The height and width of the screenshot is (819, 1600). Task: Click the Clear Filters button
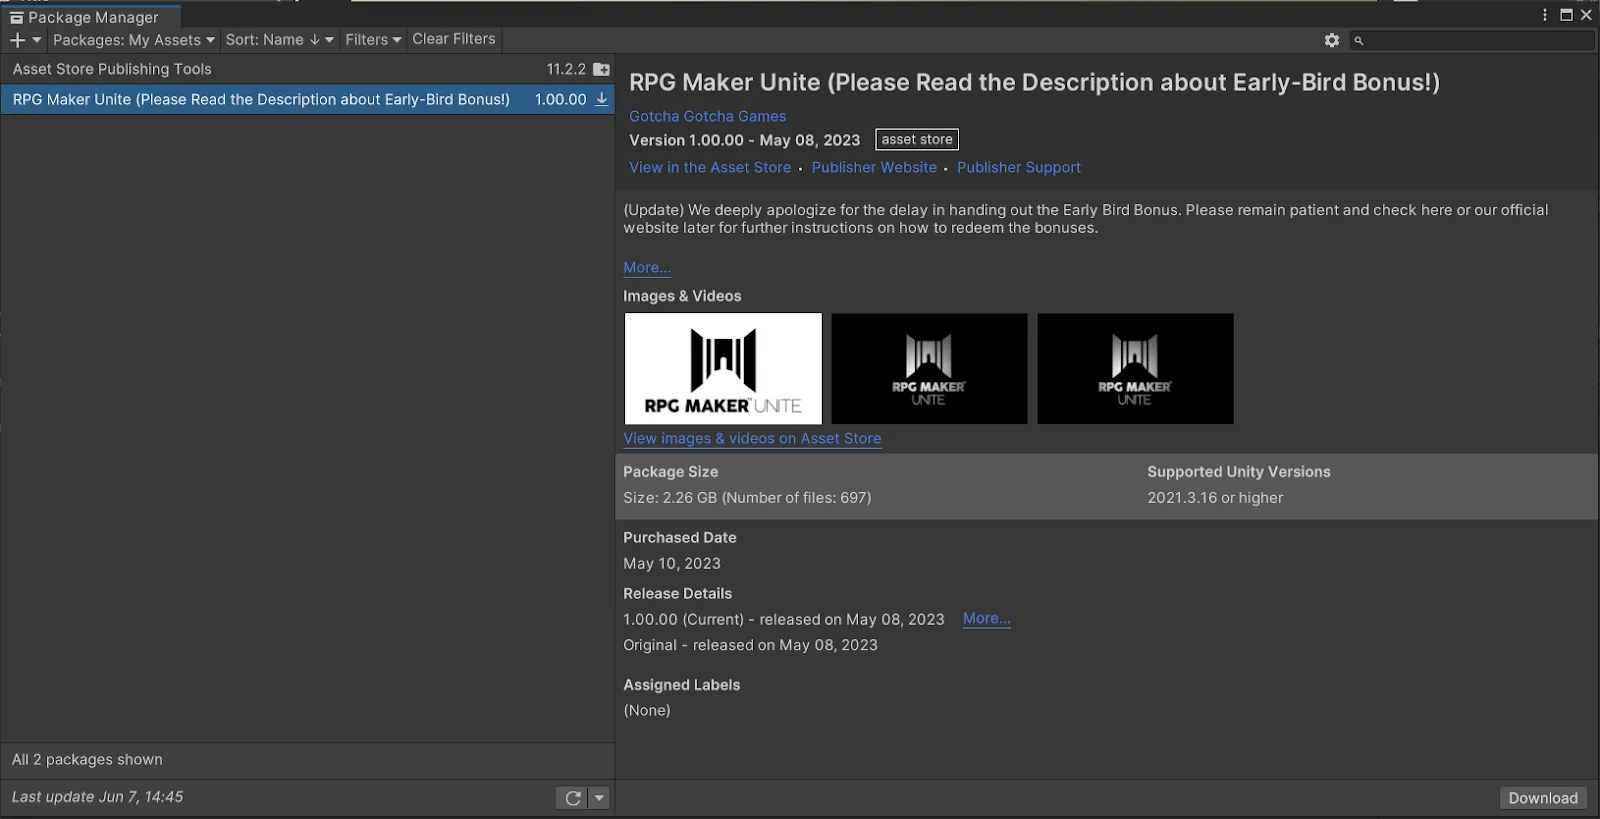453,39
